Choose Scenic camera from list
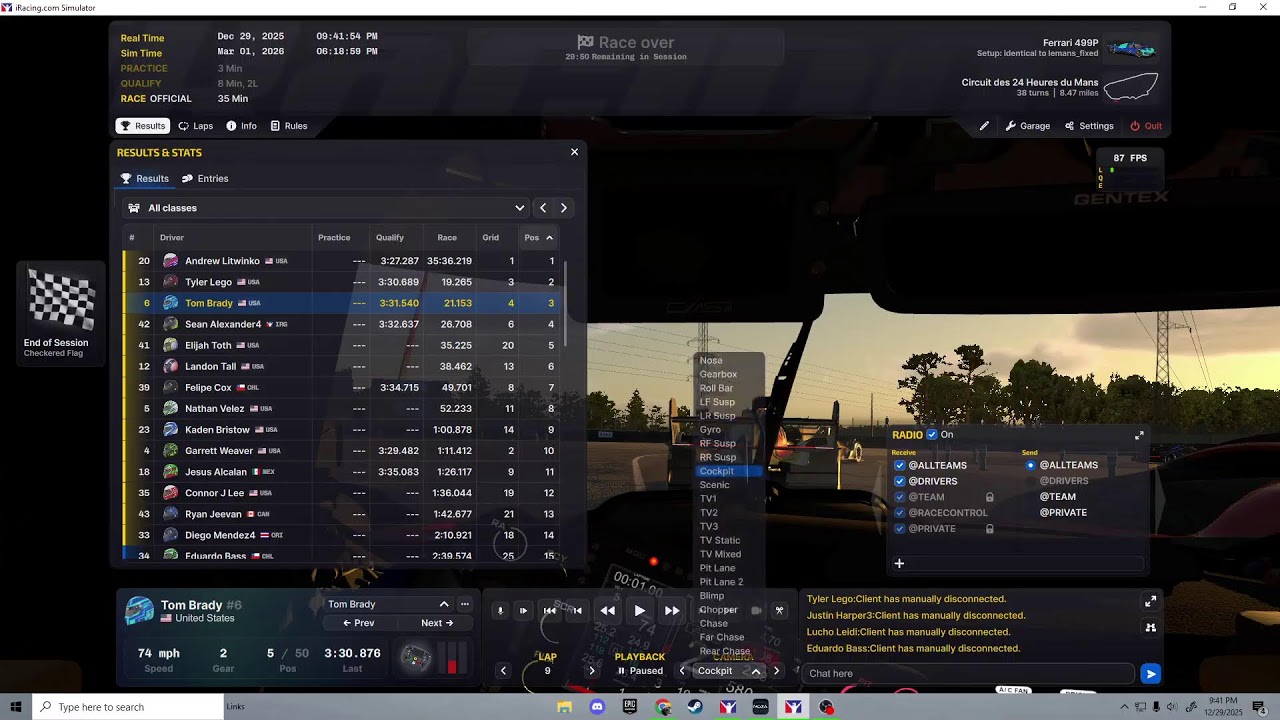 point(714,485)
